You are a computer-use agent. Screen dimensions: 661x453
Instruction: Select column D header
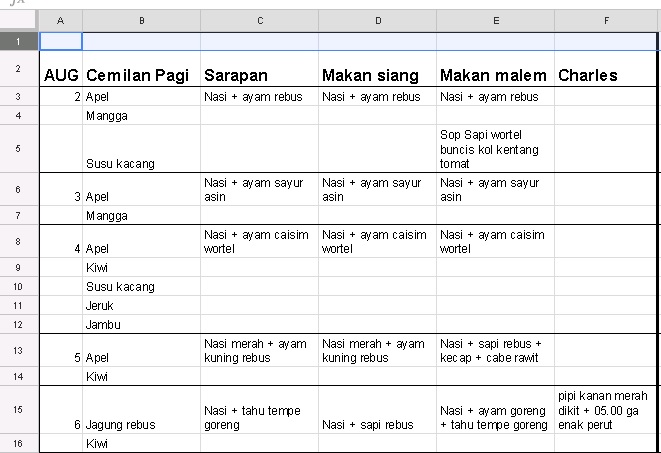[x=378, y=21]
